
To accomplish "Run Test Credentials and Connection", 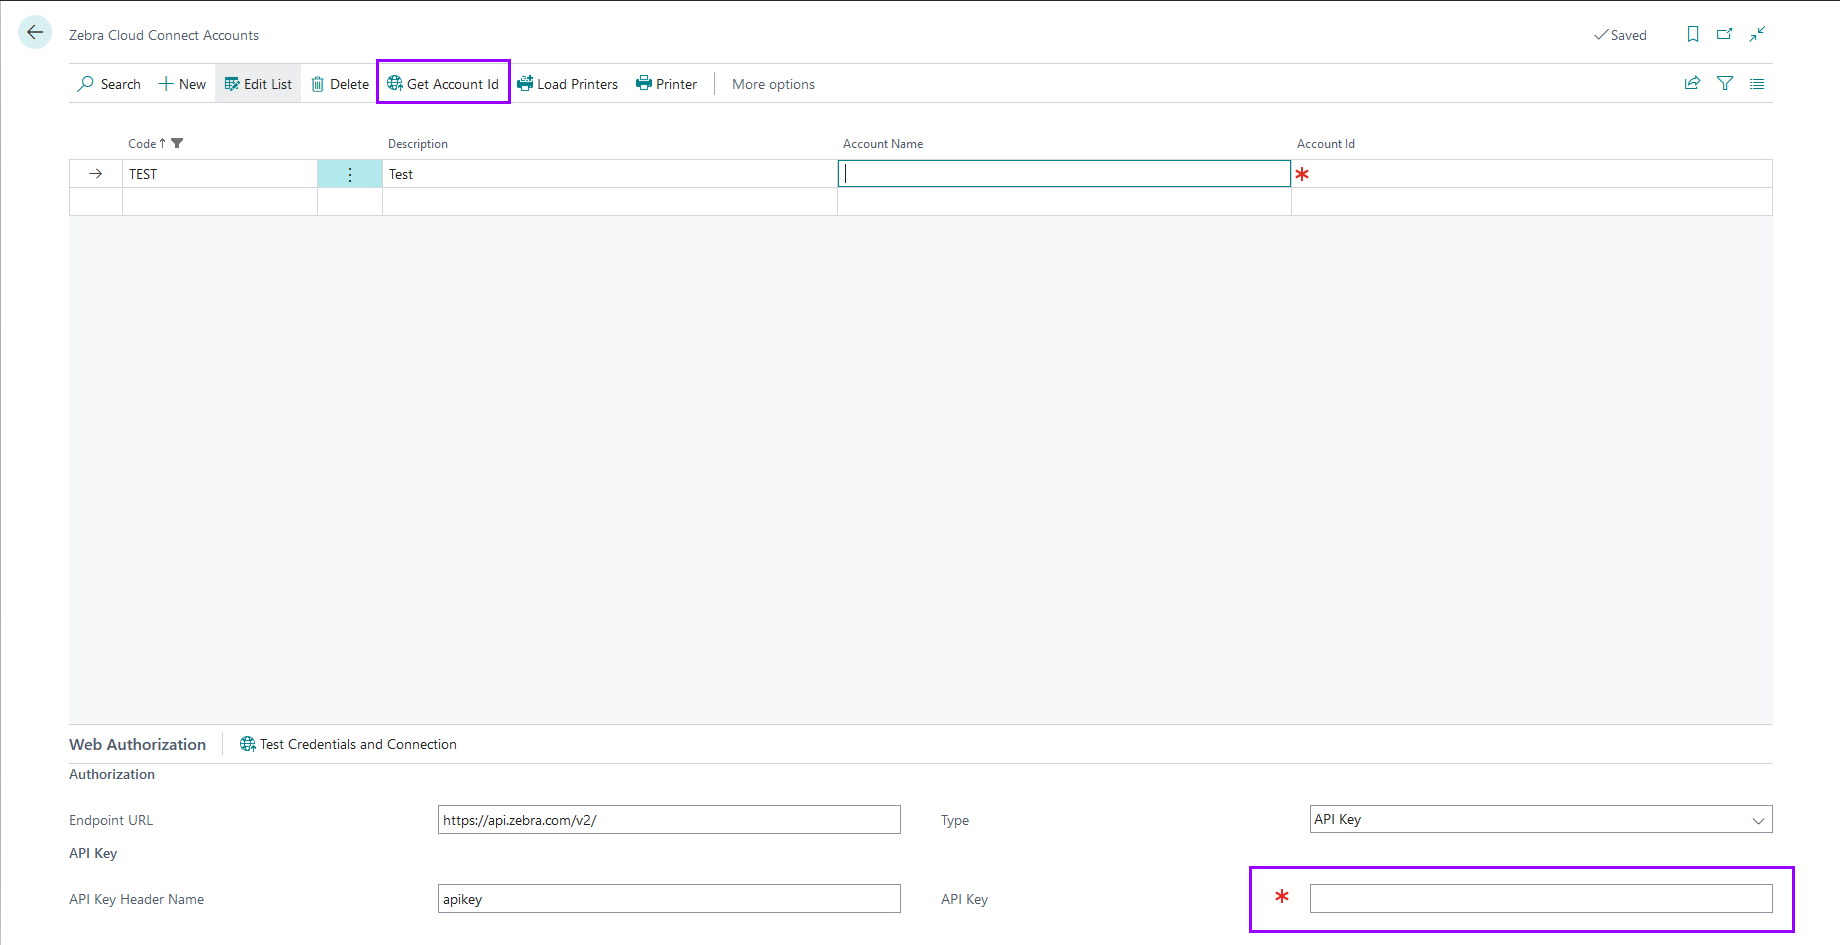I will [348, 744].
